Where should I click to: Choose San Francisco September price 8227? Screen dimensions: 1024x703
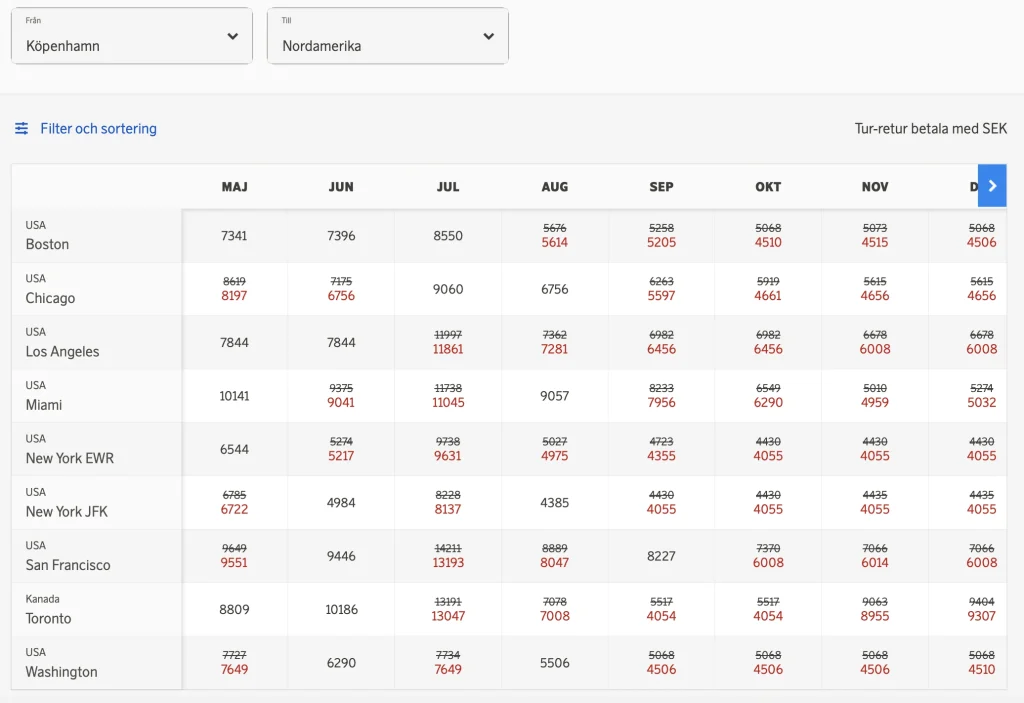click(x=662, y=557)
